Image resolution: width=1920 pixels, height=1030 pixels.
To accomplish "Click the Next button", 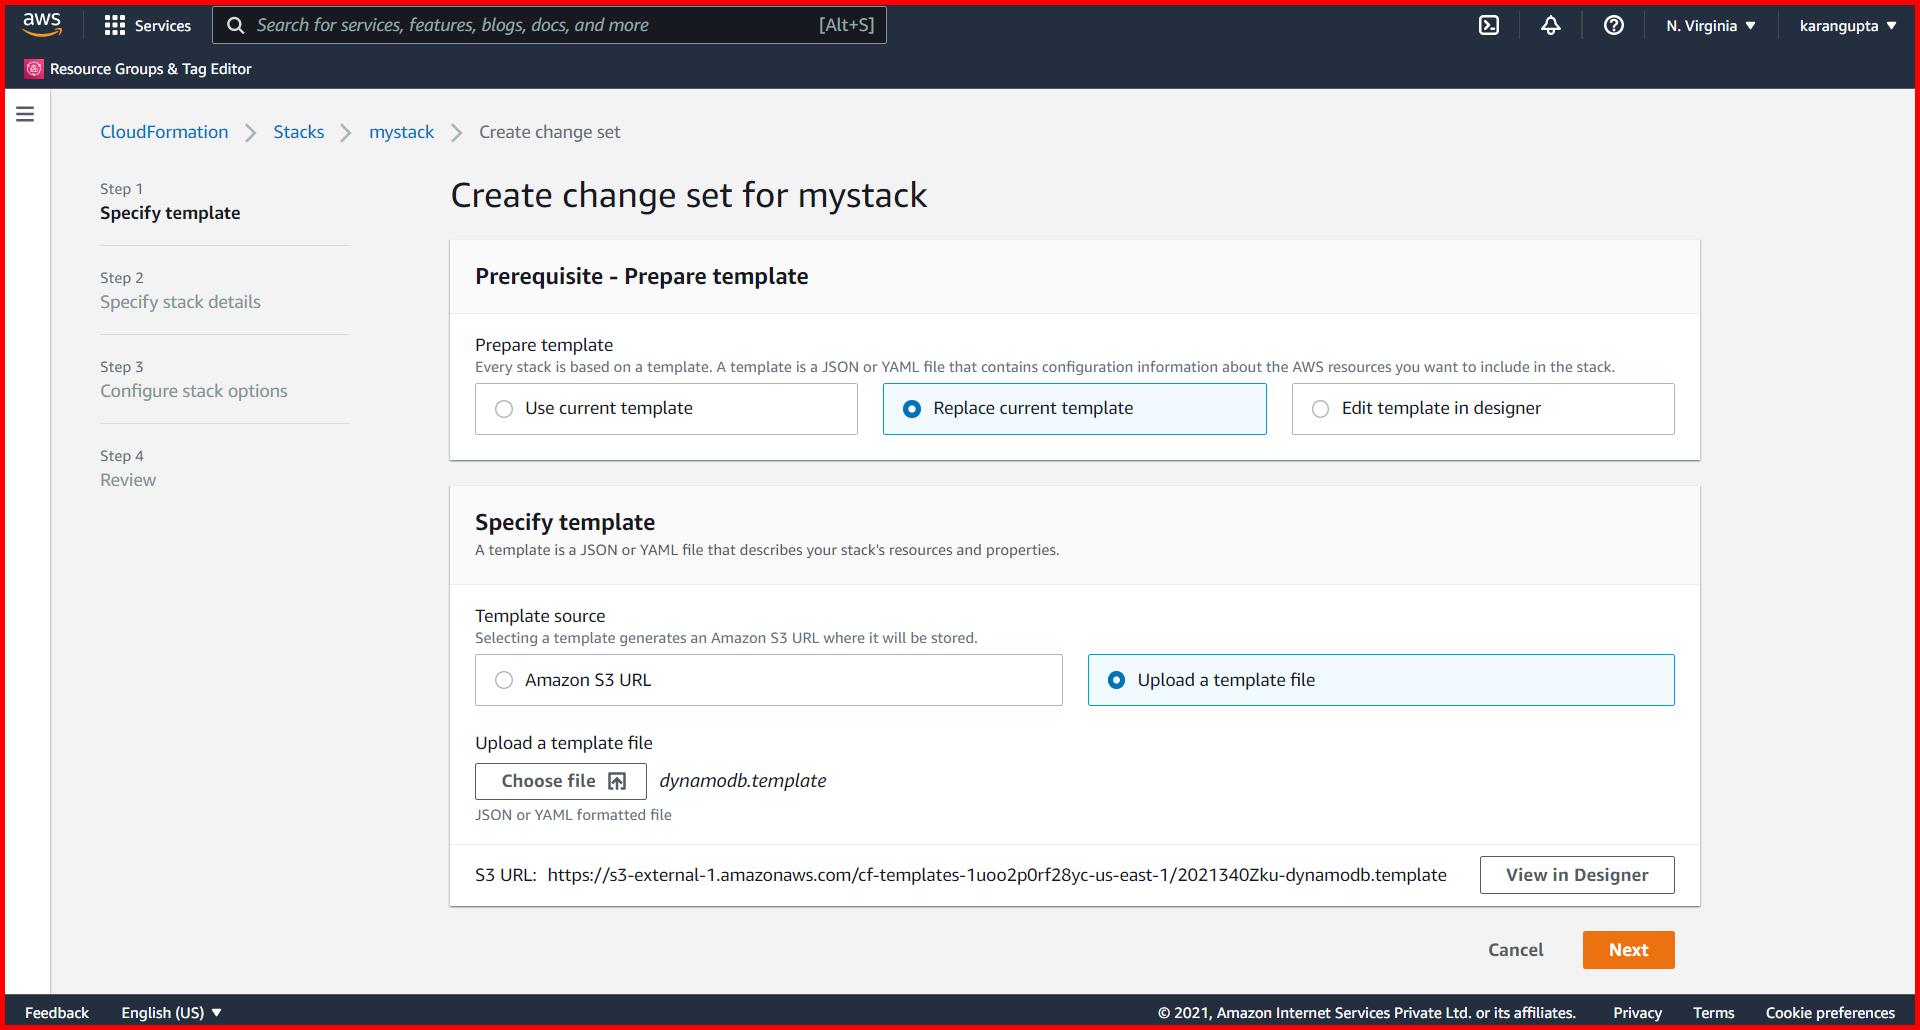I will (x=1628, y=949).
